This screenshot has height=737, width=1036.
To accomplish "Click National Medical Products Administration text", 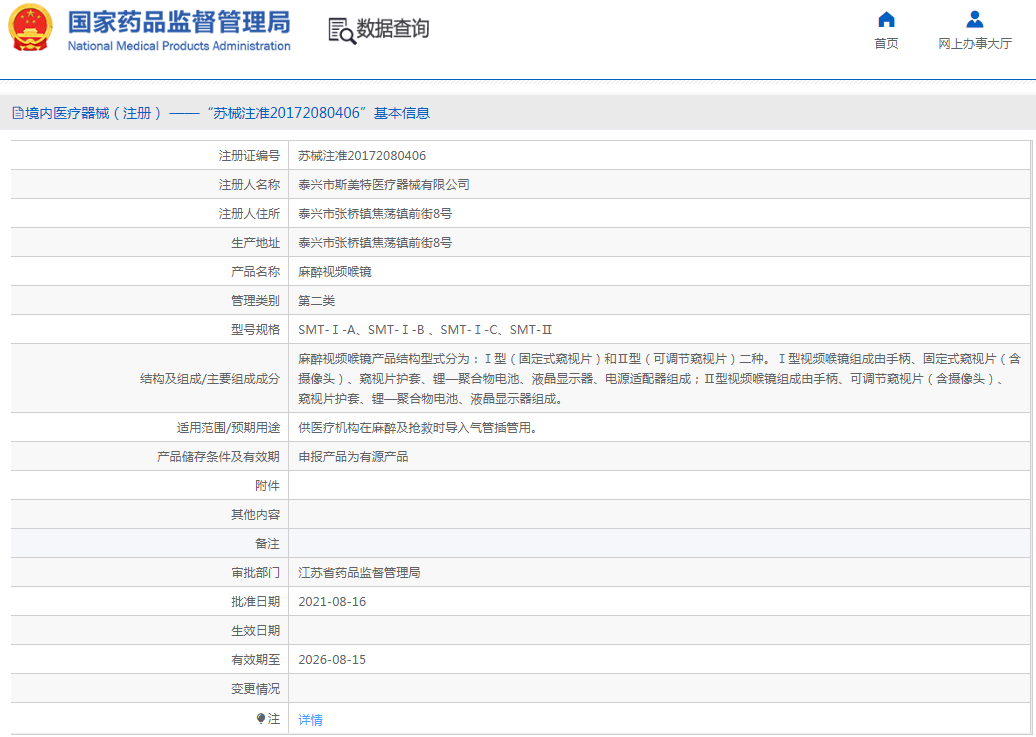I will tap(179, 46).
